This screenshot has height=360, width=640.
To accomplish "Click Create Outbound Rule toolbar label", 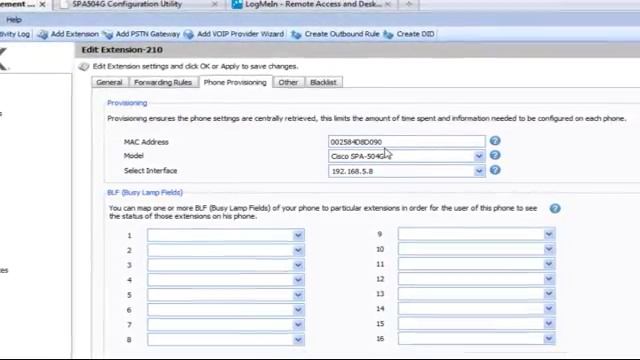I will click(342, 34).
